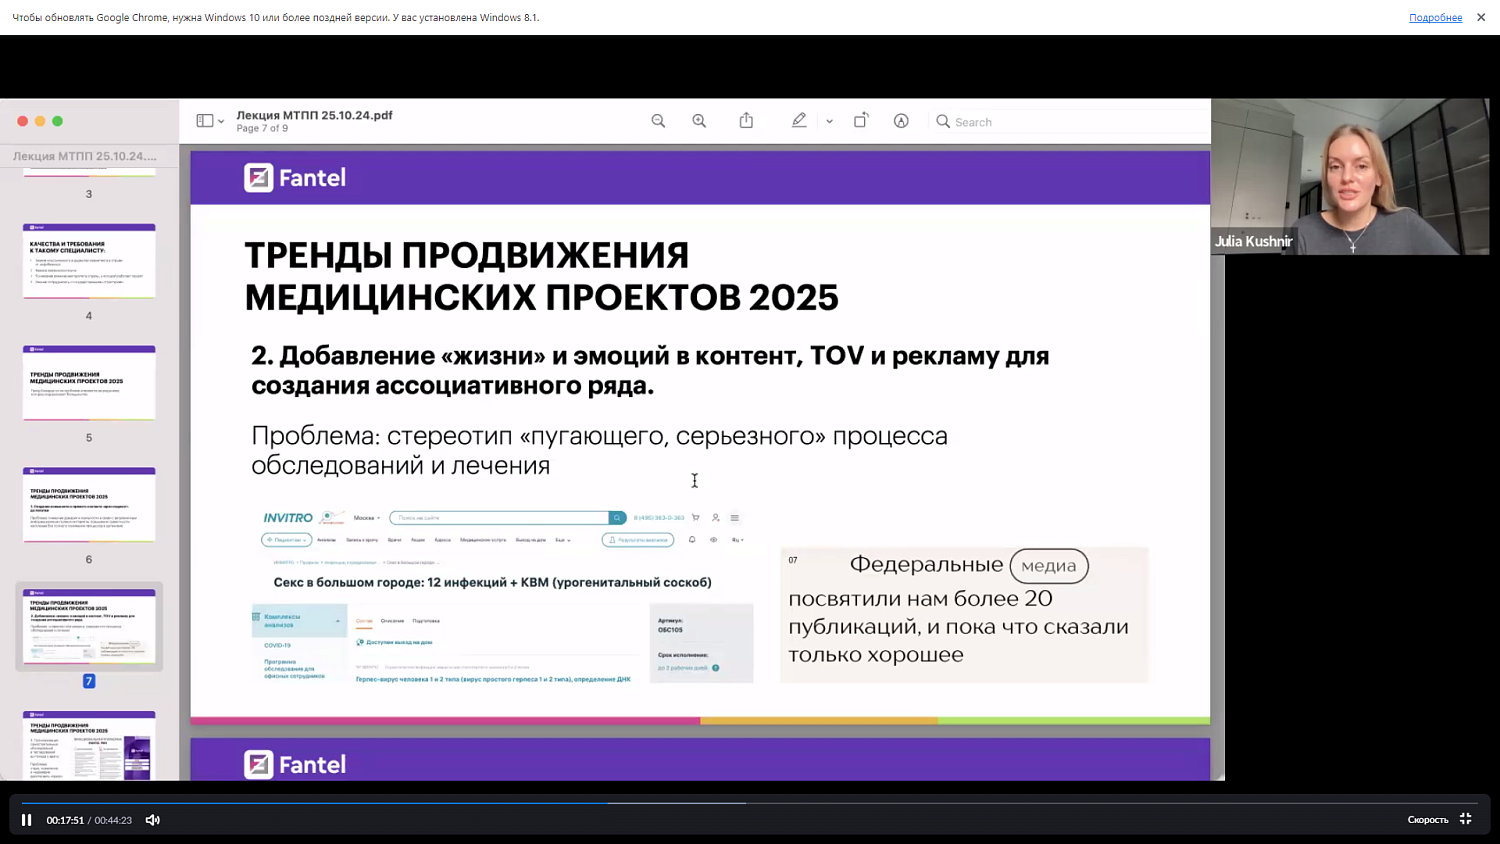Mute the video player audio
Screen dimensions: 1500x844
tap(152, 819)
